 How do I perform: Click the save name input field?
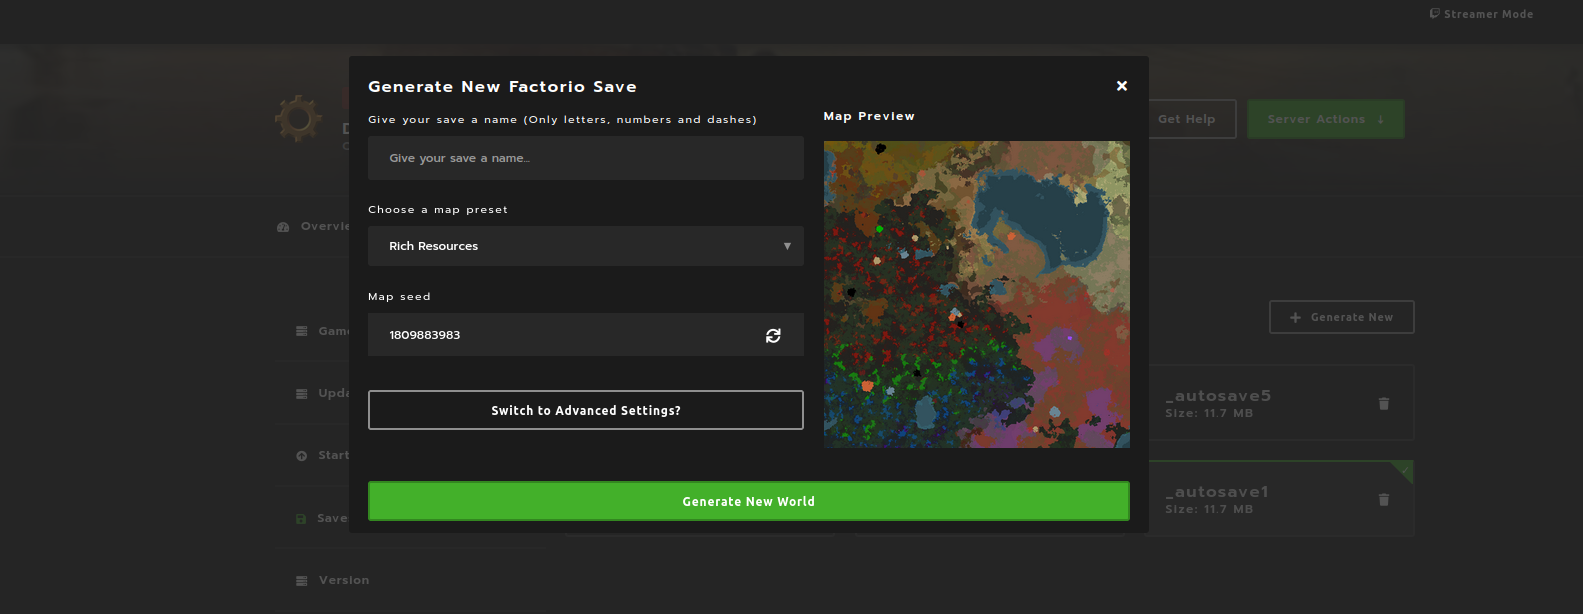point(586,158)
